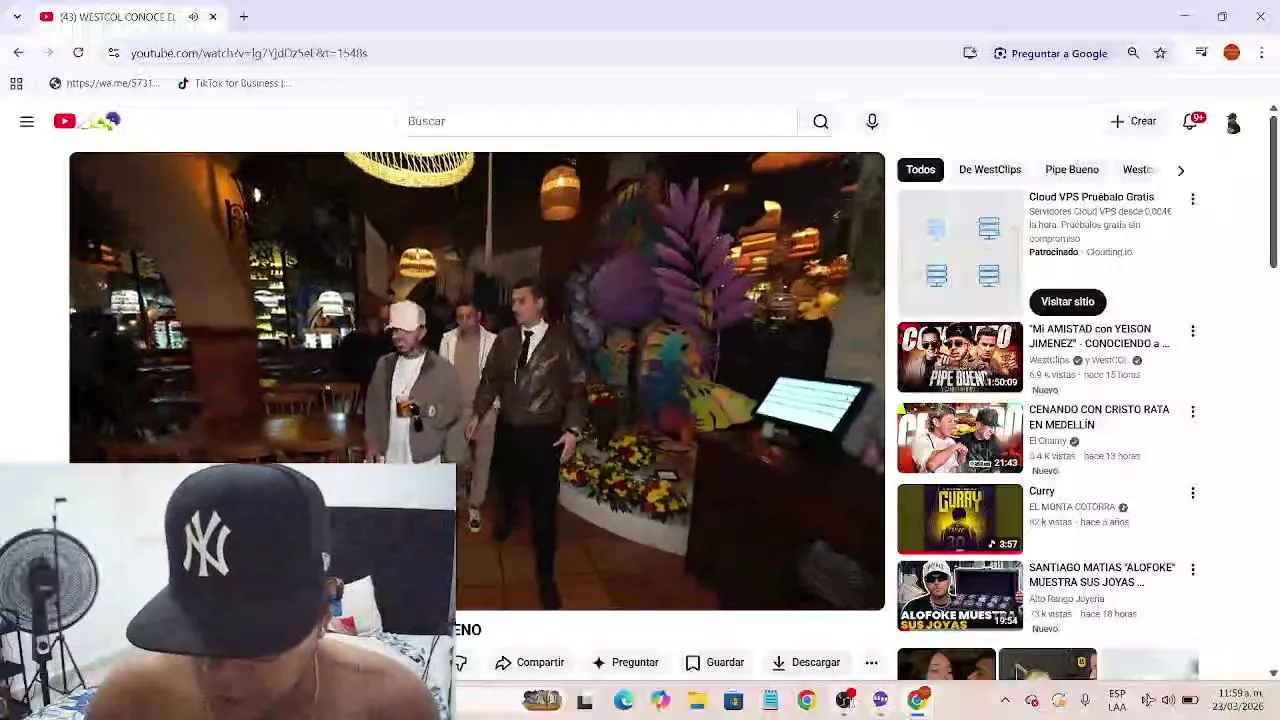Screen dimensions: 1280x720
Task: Open Mi AMISTAD con YEISON JIMENEZ thumbnail
Action: tap(960, 357)
